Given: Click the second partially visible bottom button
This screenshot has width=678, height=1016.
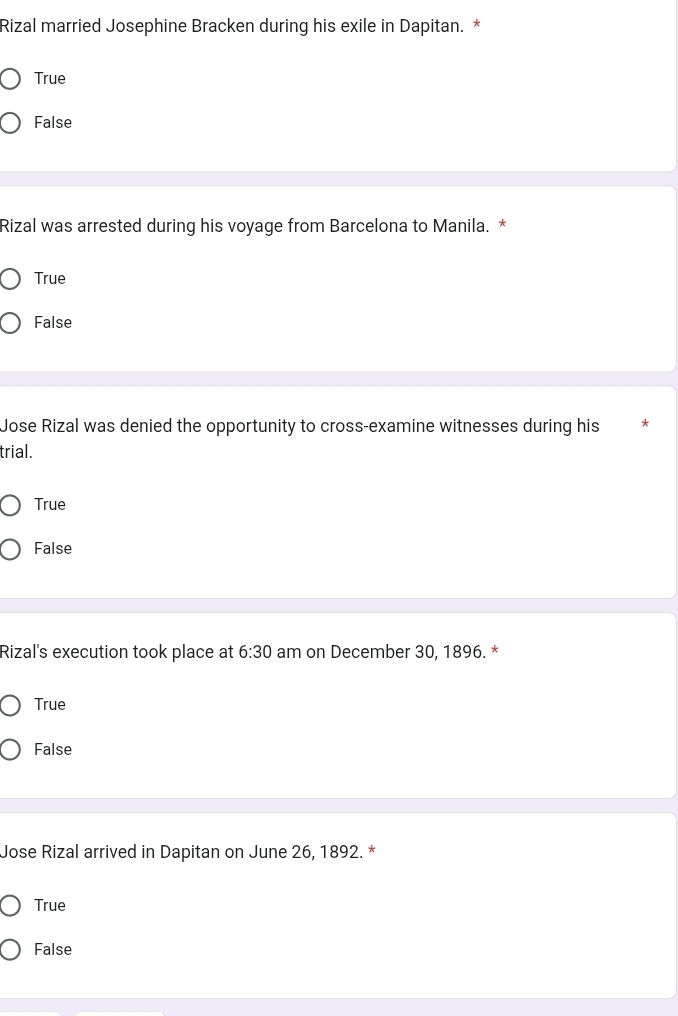Looking at the screenshot, I should click(119, 1013).
